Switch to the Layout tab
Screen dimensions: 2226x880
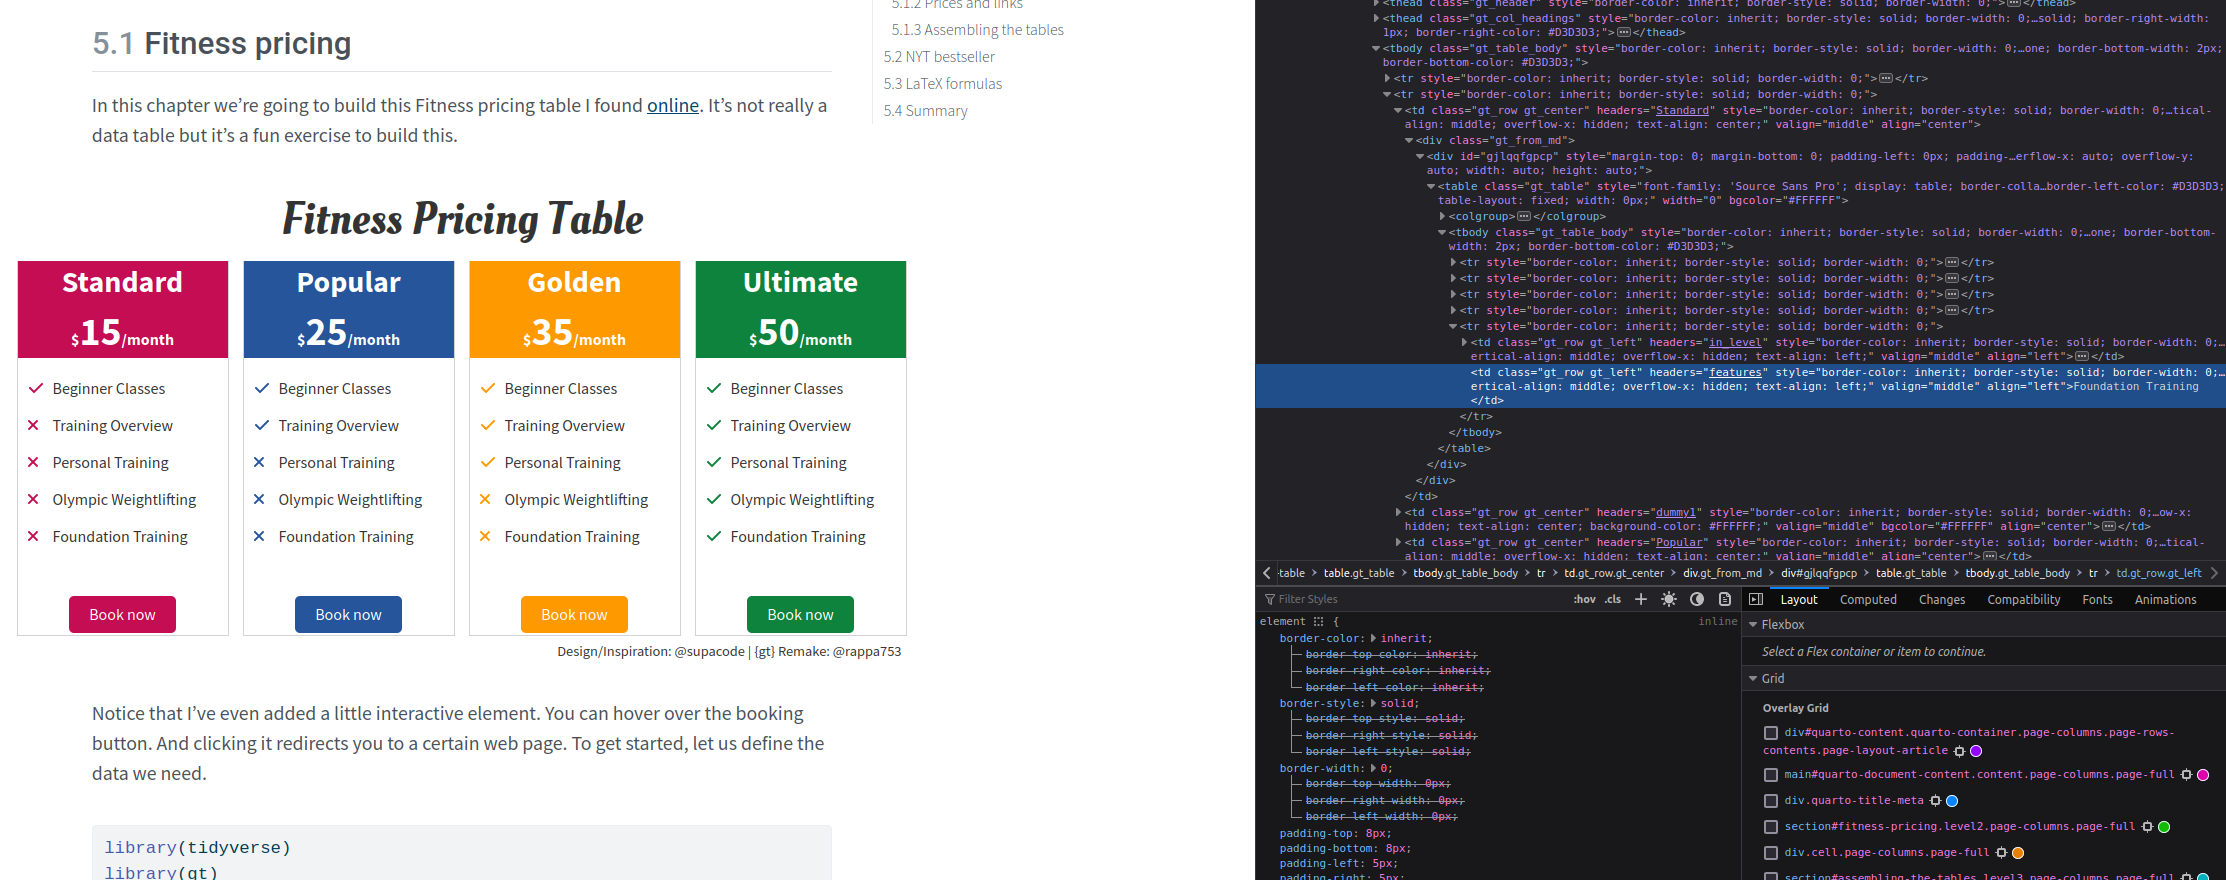[1799, 600]
